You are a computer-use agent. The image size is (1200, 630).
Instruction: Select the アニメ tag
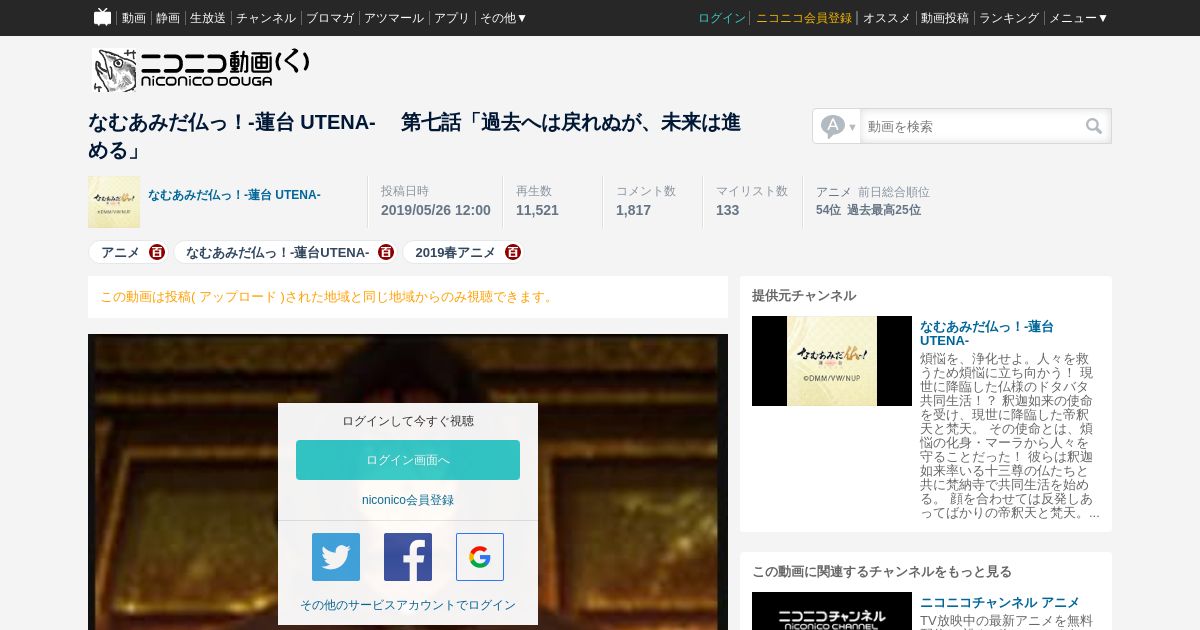point(120,252)
